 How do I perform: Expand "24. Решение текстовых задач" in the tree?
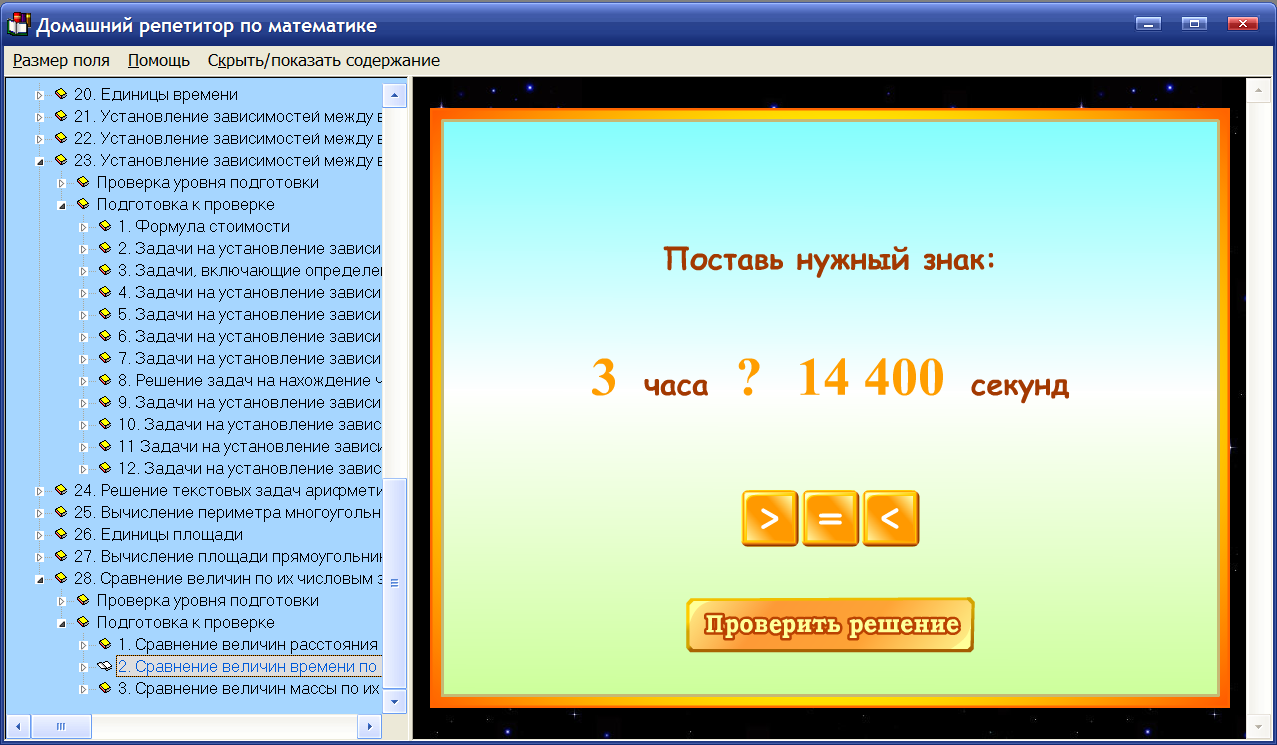coord(37,489)
